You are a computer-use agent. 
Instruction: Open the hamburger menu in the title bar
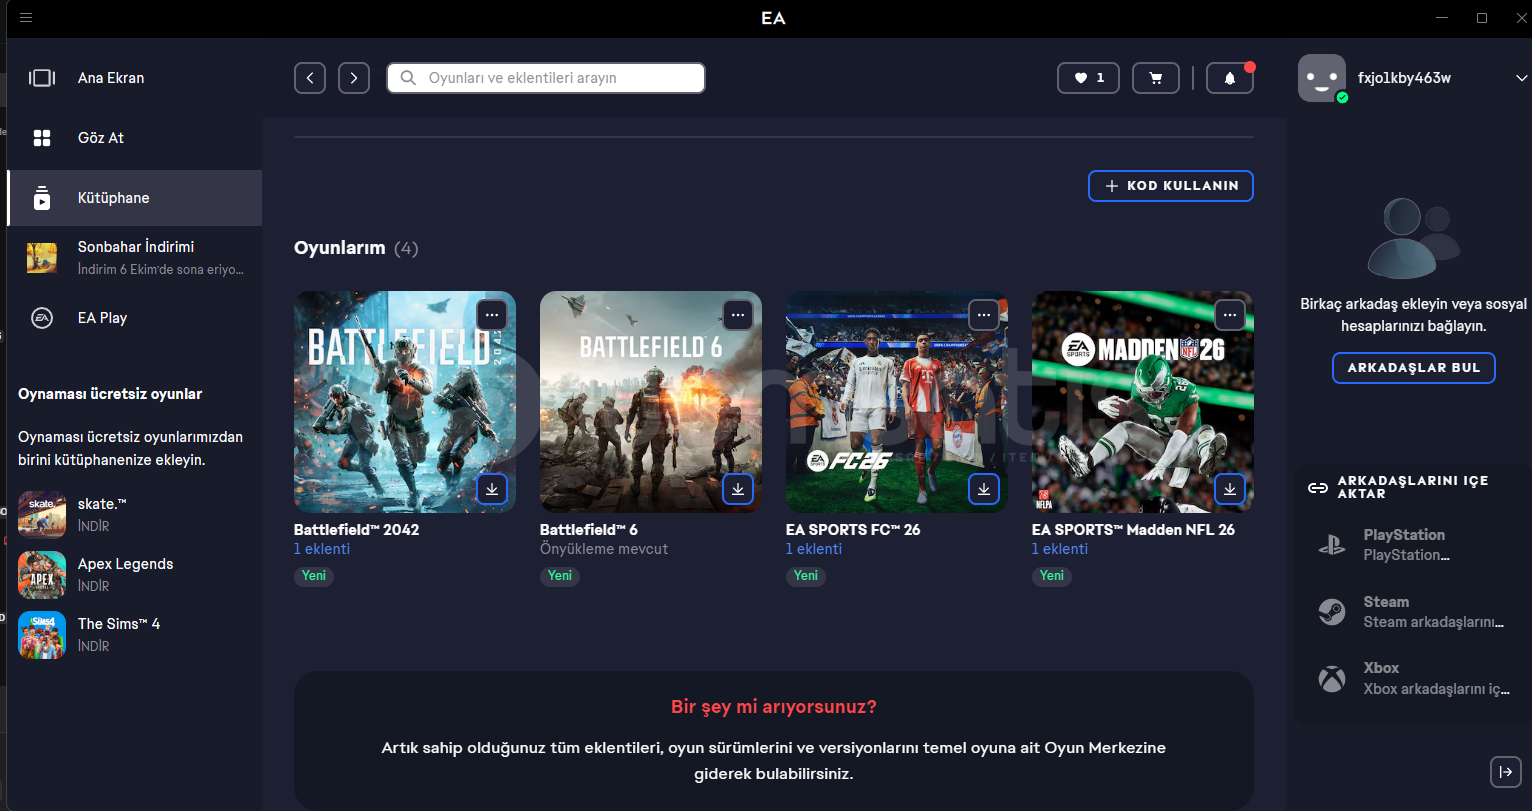(x=26, y=18)
